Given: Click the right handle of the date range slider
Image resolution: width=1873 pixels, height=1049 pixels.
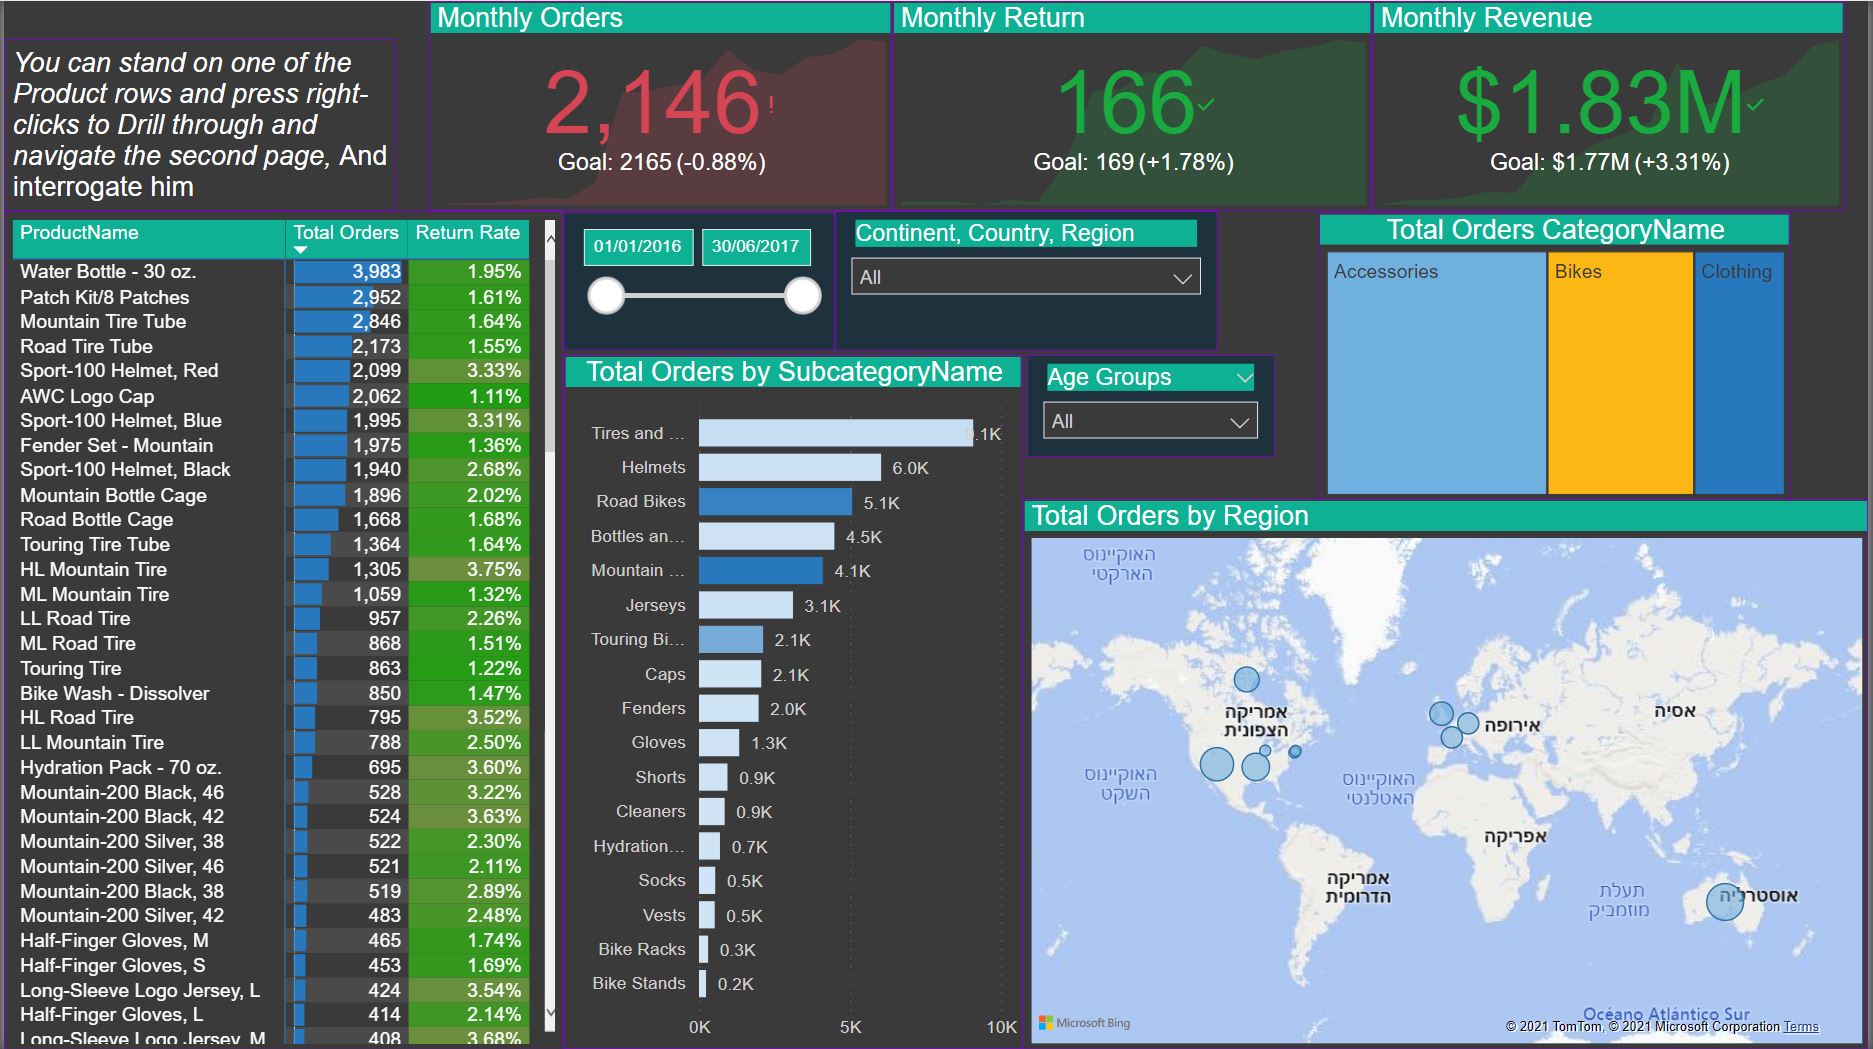Looking at the screenshot, I should [801, 295].
